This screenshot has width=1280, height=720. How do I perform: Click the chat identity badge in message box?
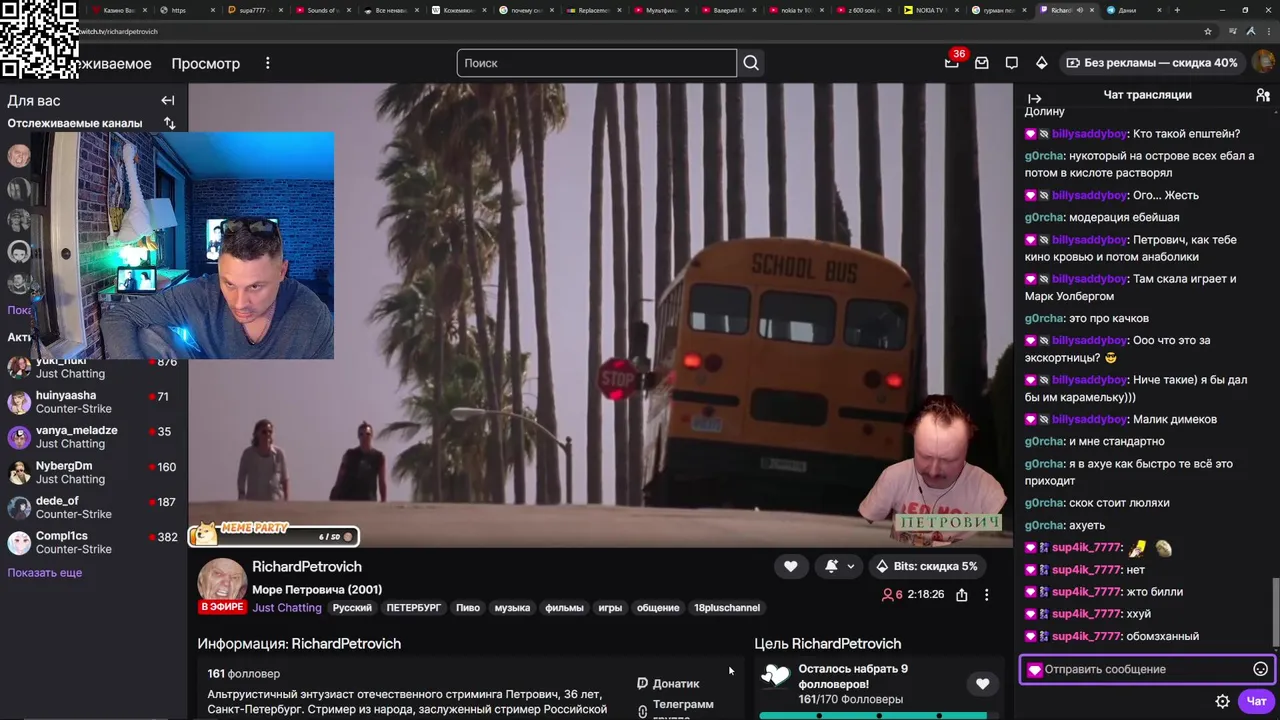click(x=1034, y=669)
